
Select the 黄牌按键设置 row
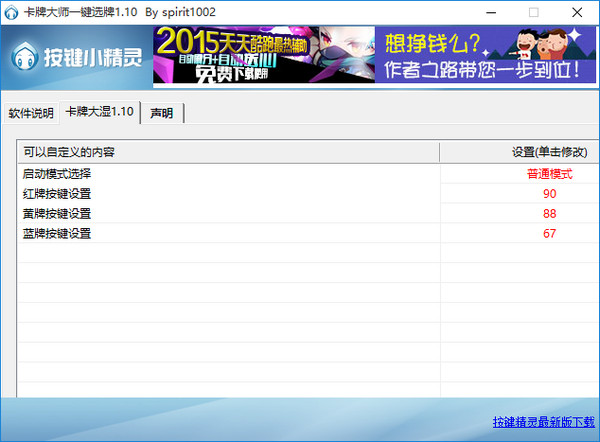click(308, 214)
